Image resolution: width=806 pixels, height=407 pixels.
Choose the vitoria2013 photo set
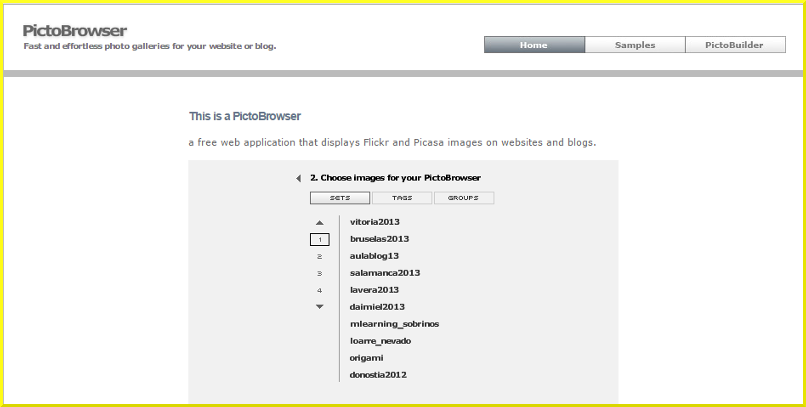click(x=376, y=222)
